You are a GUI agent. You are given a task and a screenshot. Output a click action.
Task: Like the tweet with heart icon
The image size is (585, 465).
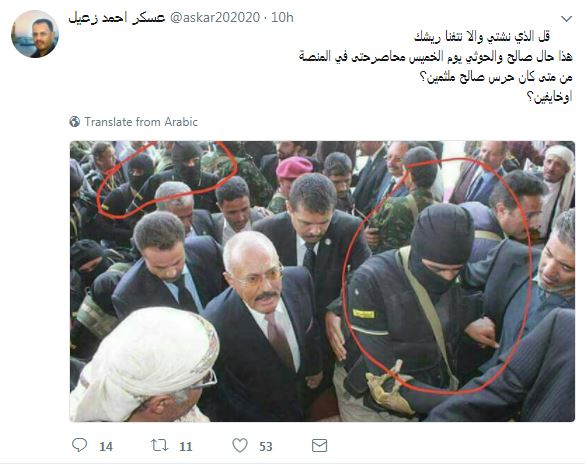coord(240,445)
